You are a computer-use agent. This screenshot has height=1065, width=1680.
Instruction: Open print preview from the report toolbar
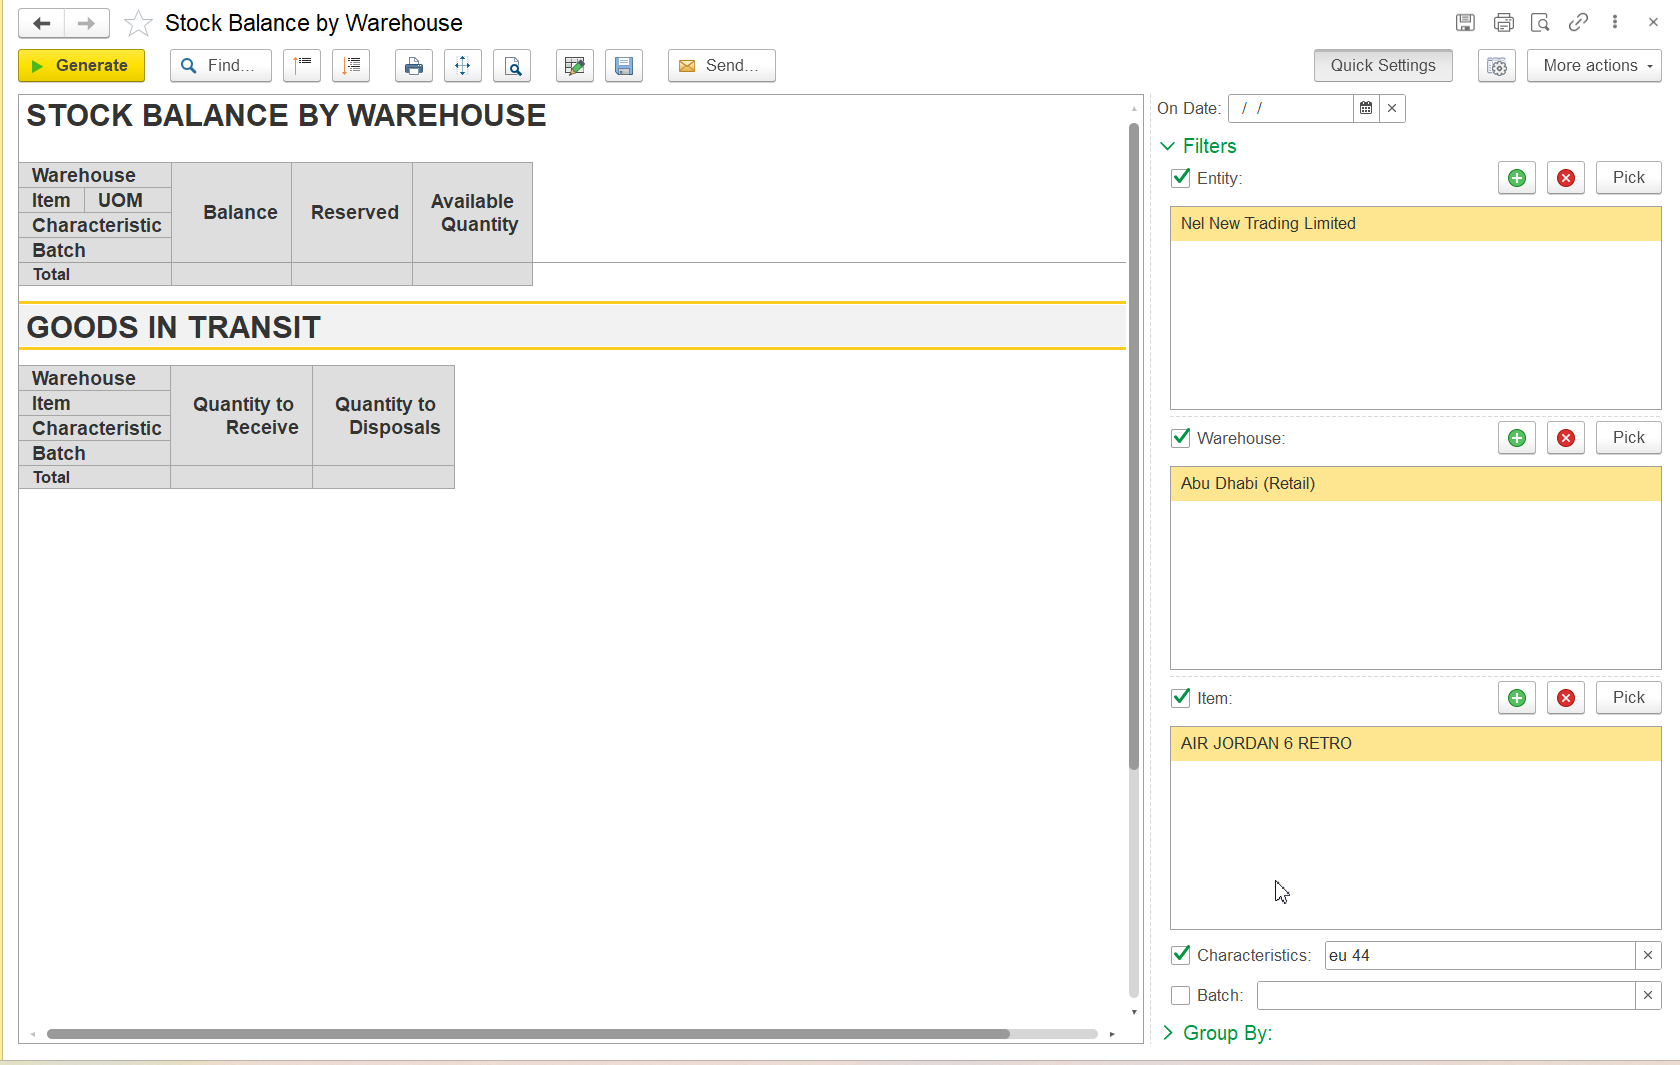512,66
